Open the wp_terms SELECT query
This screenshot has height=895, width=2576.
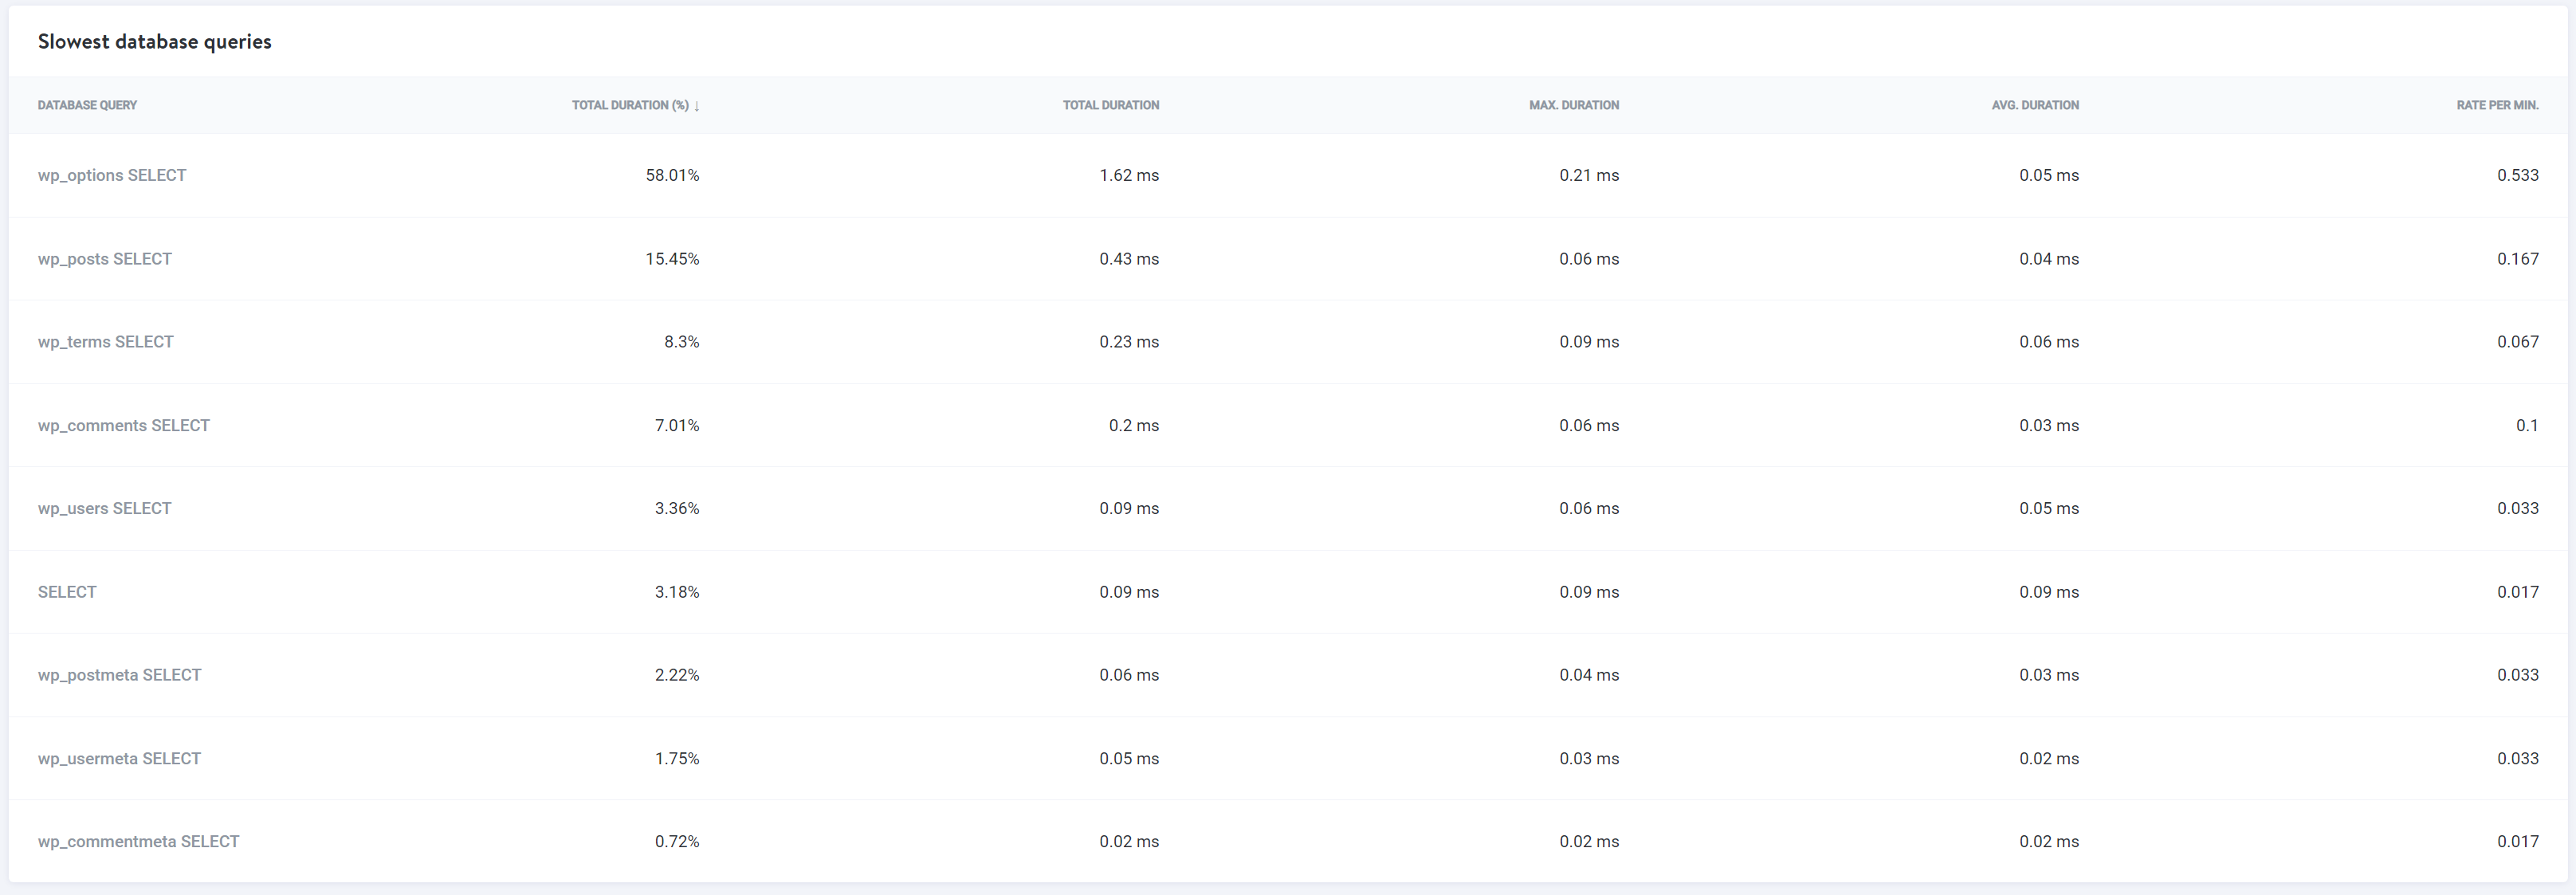pos(106,342)
